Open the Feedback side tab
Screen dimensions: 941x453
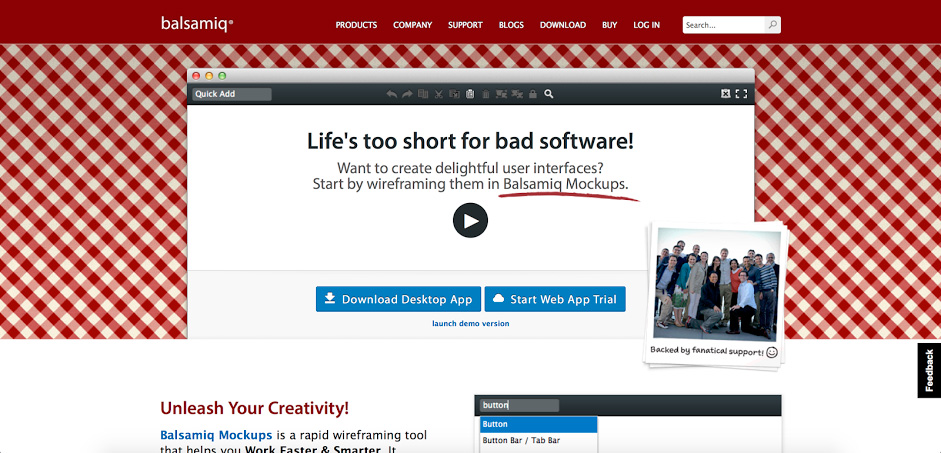click(929, 370)
